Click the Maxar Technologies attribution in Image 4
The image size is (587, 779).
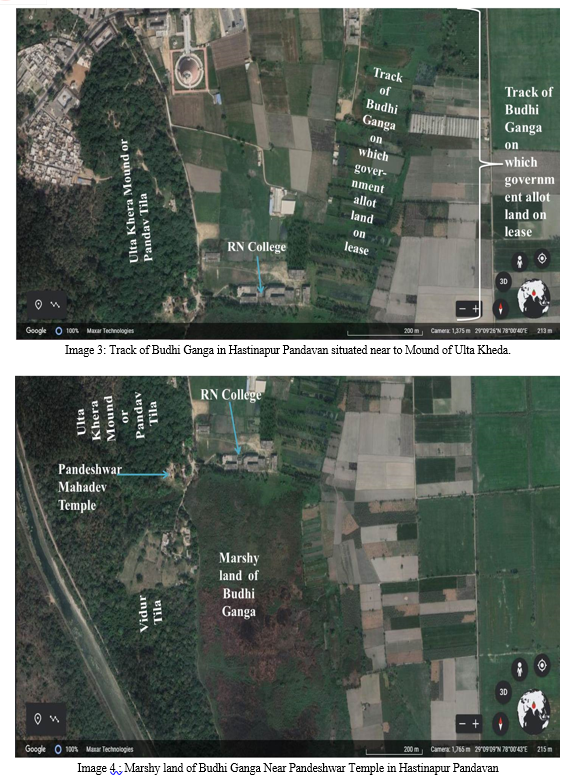tap(110, 749)
